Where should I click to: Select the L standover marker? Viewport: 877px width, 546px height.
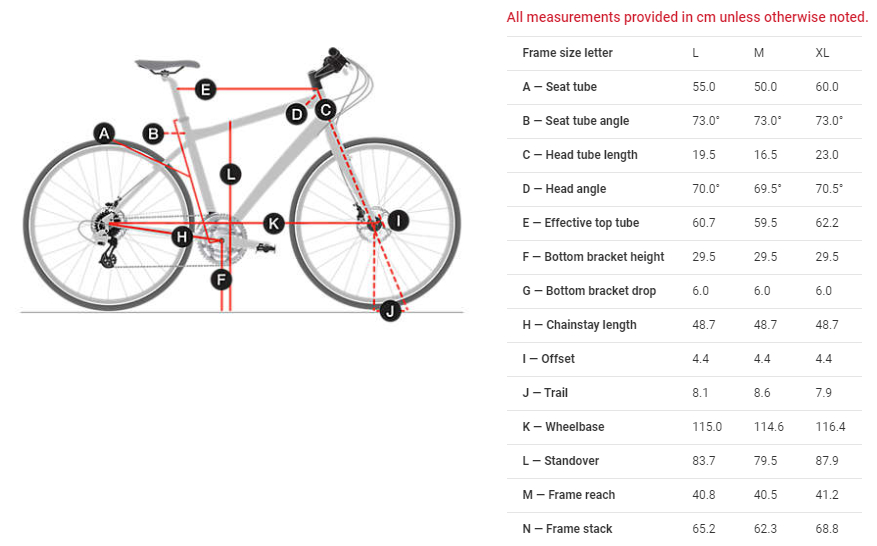231,174
